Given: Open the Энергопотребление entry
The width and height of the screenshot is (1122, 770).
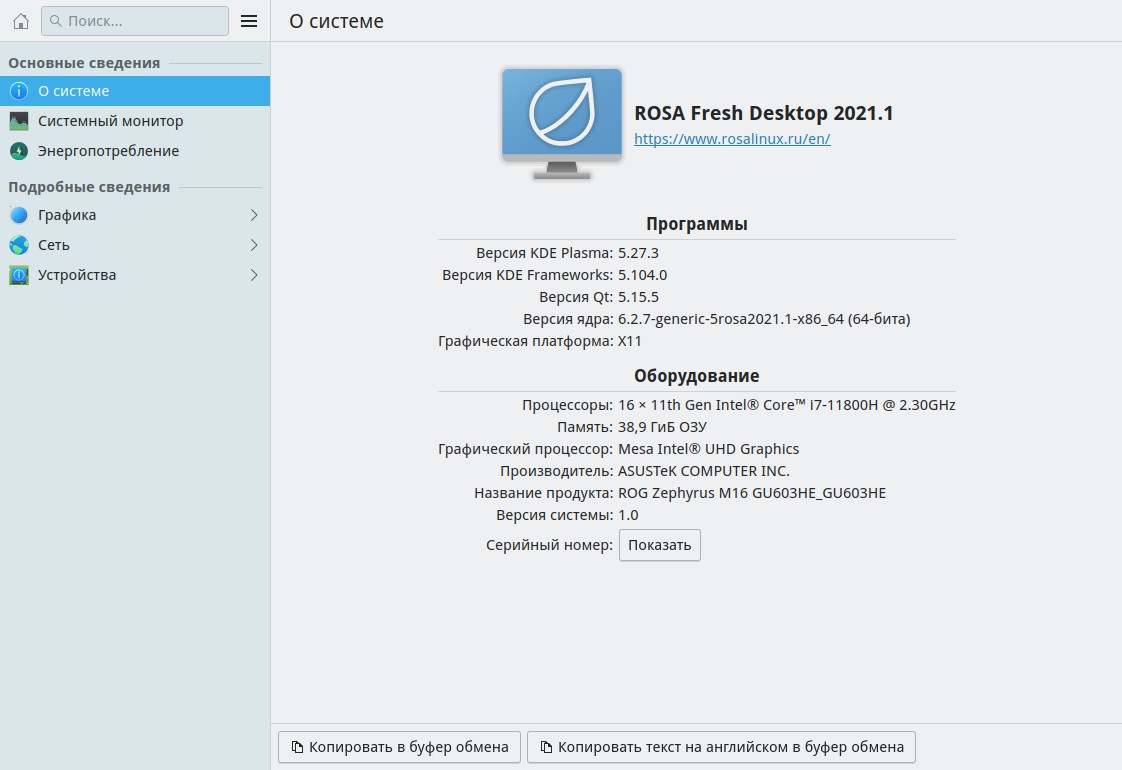Looking at the screenshot, I should coord(135,151).
